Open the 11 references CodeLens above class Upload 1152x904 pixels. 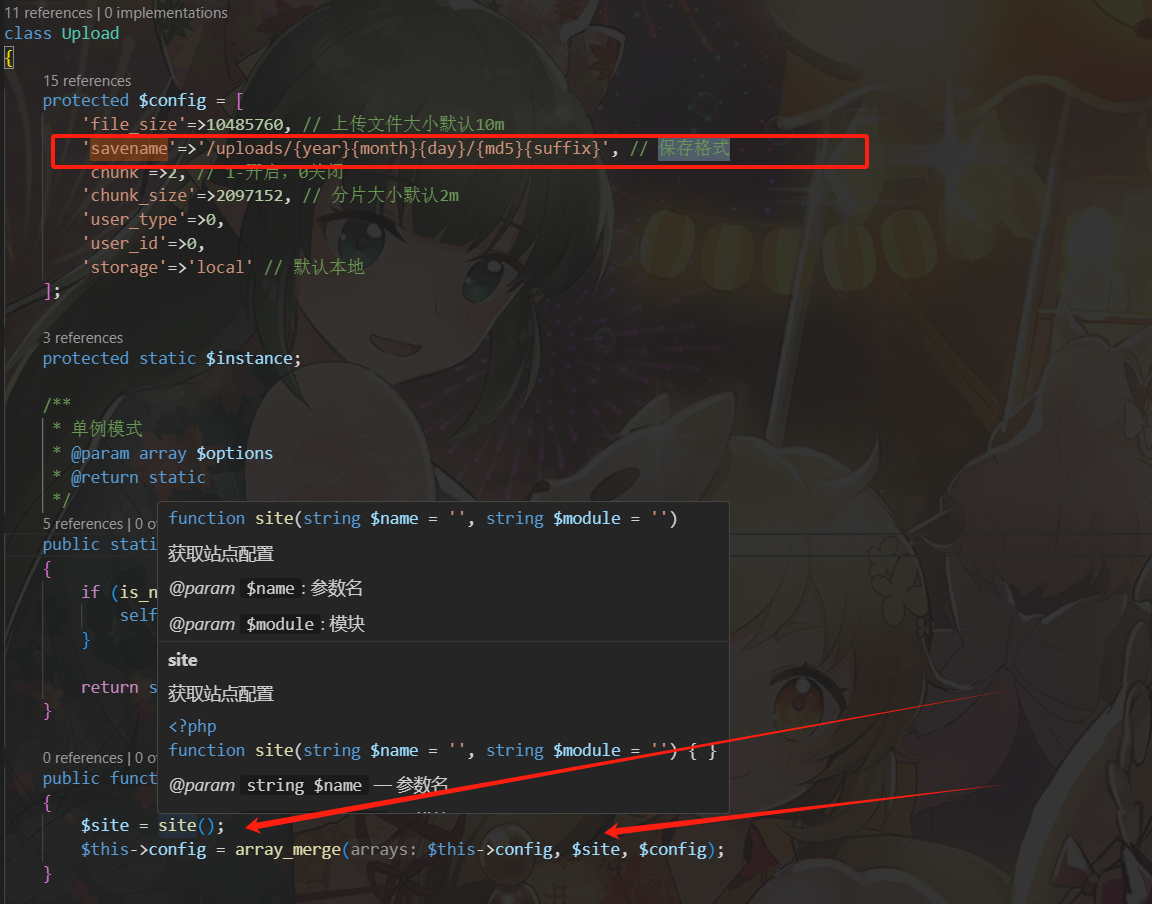tap(48, 12)
